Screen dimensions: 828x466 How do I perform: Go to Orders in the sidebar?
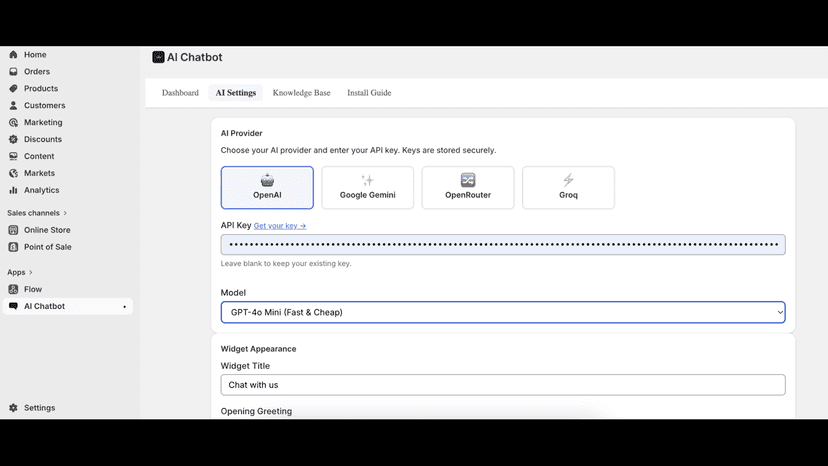[36, 71]
